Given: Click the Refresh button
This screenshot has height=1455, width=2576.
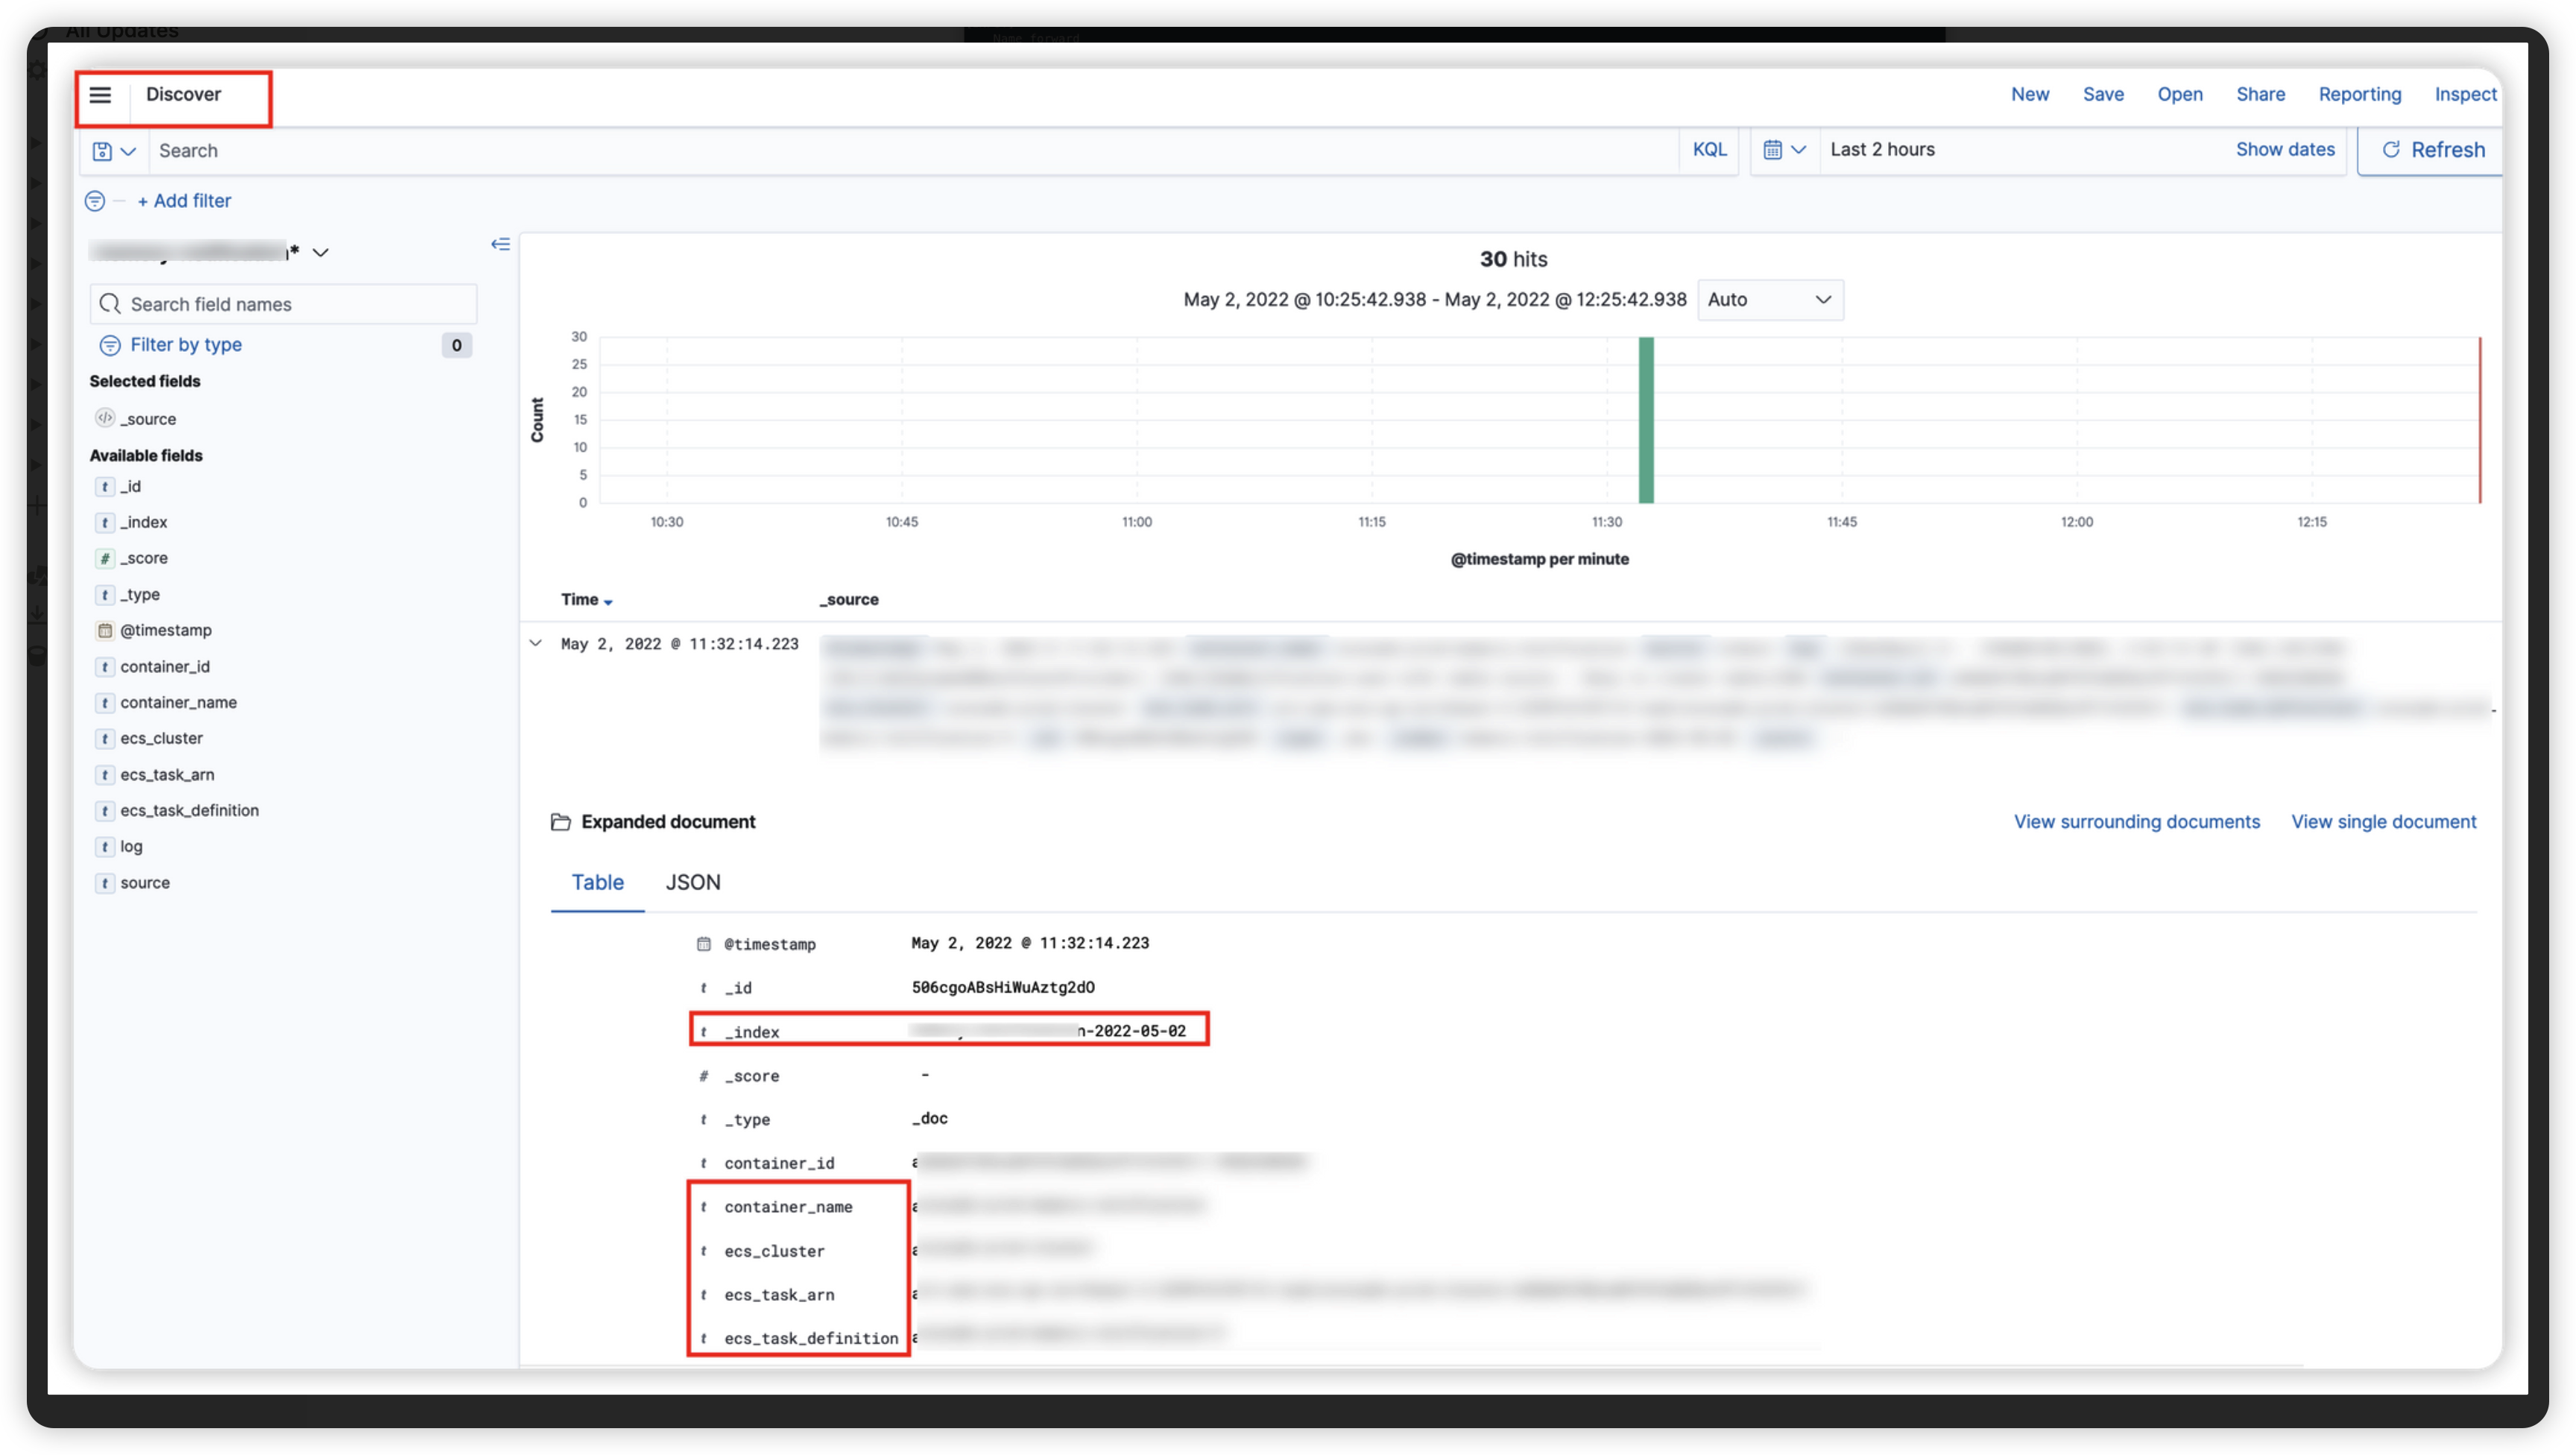Looking at the screenshot, I should [x=2432, y=150].
